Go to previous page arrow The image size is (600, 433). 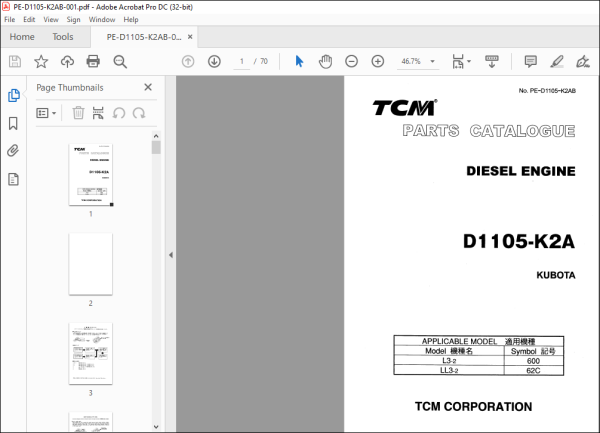[188, 61]
